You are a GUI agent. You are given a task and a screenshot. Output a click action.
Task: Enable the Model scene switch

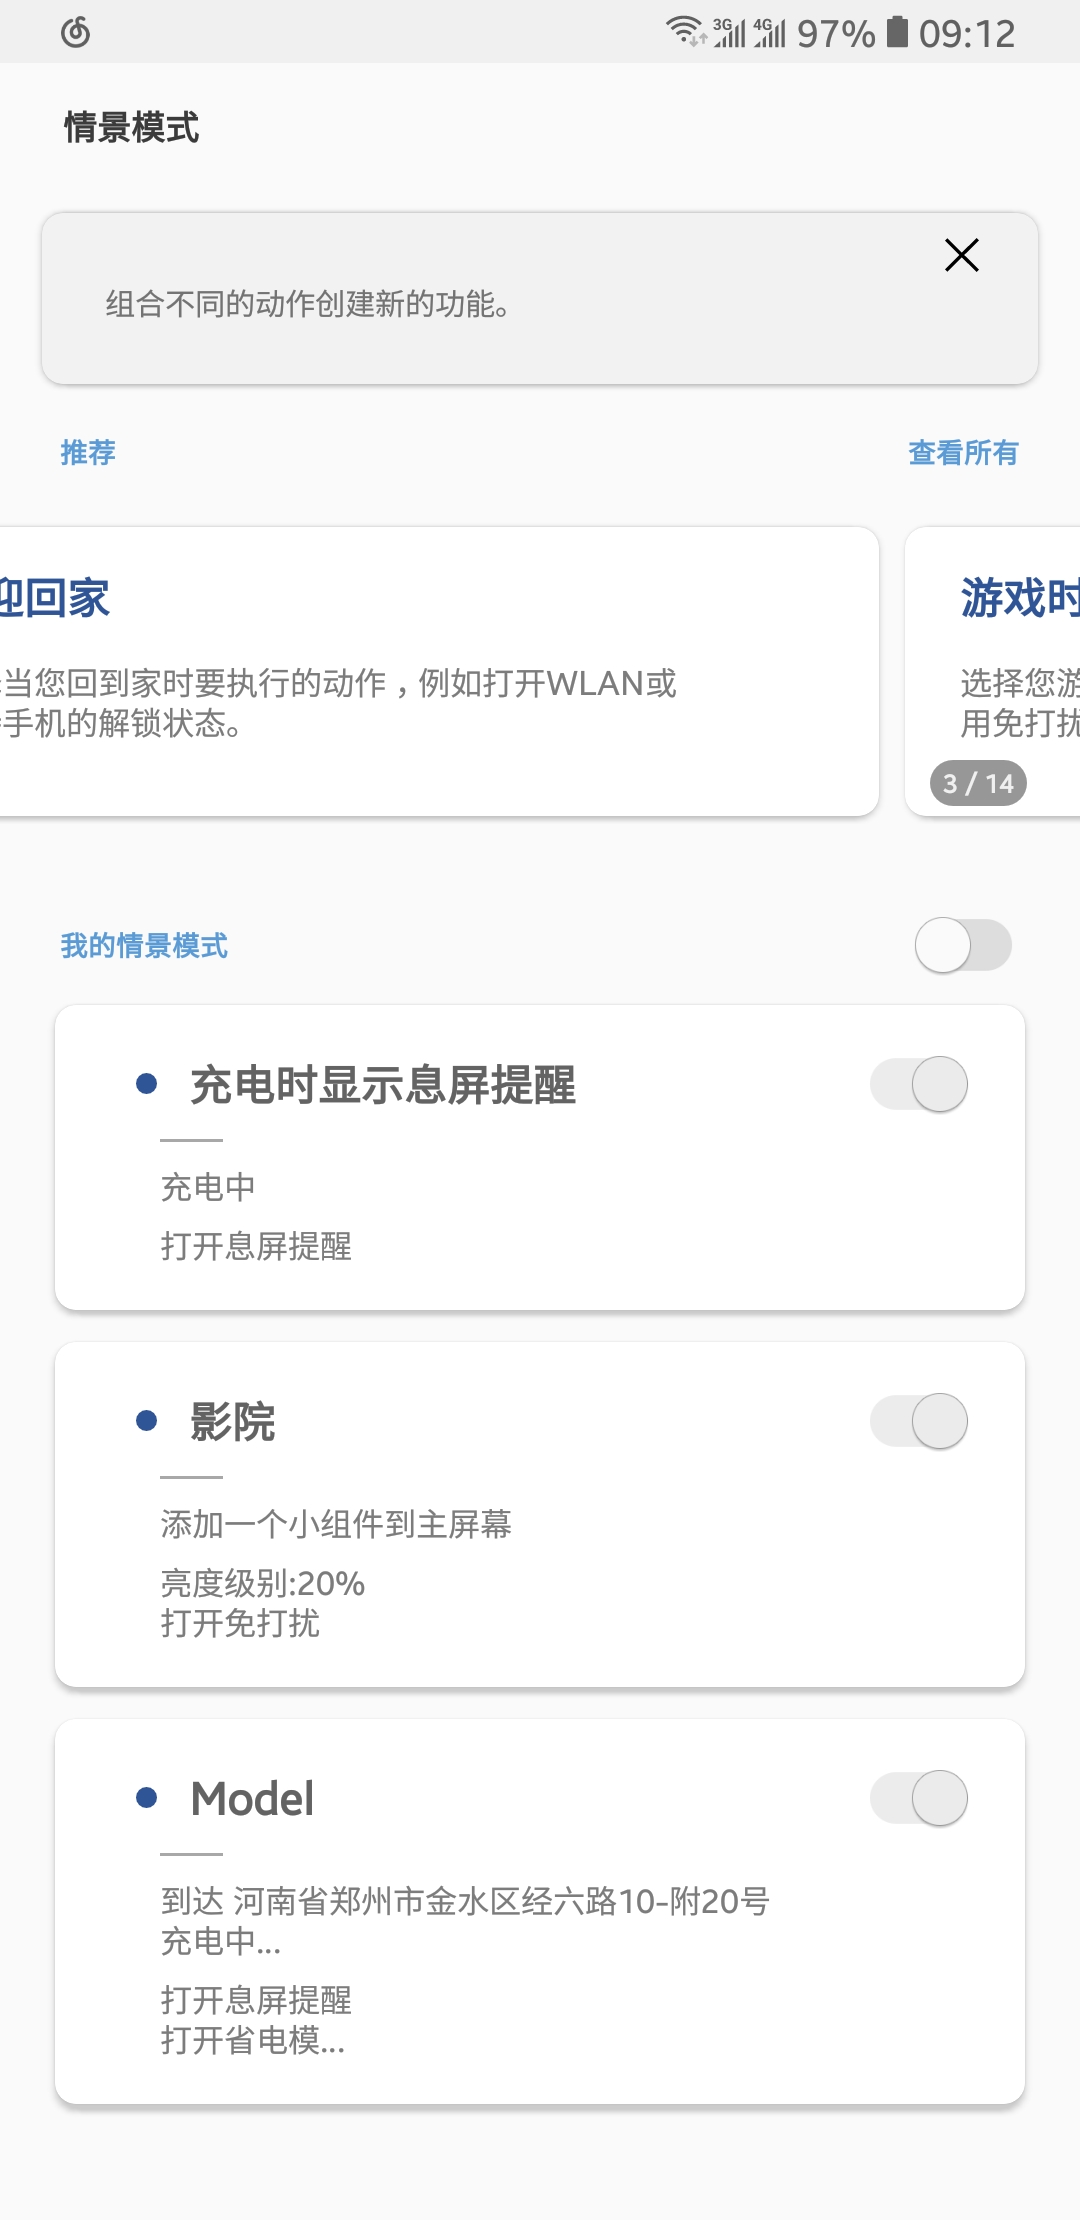(919, 1798)
